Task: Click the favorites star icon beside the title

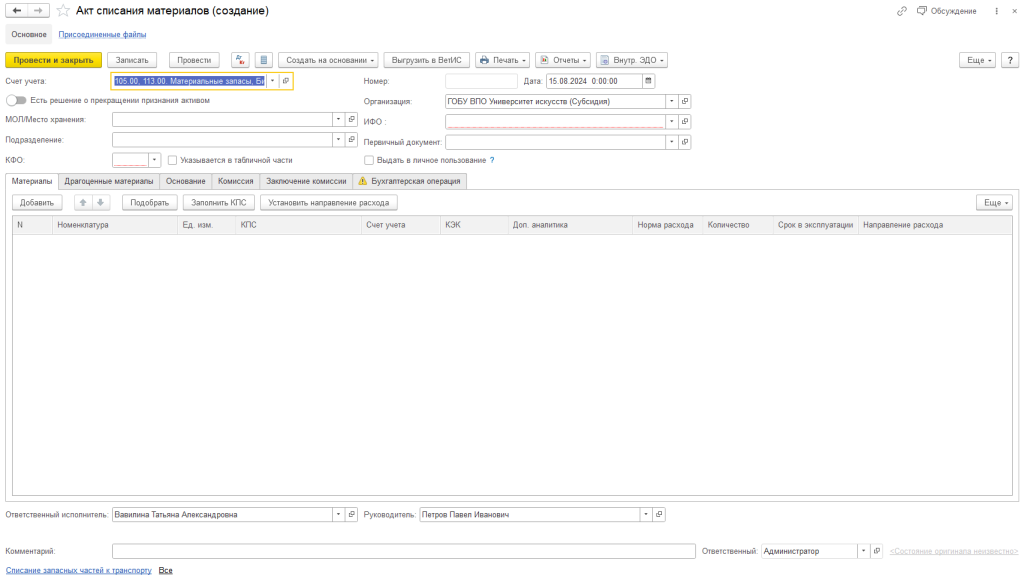Action: click(x=63, y=10)
